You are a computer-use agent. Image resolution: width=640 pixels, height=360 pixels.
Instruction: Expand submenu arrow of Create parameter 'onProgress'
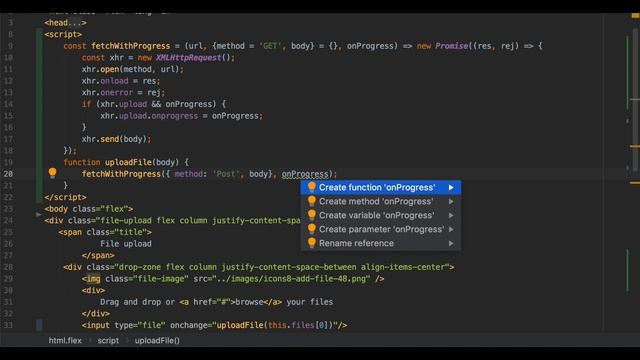[x=451, y=229]
